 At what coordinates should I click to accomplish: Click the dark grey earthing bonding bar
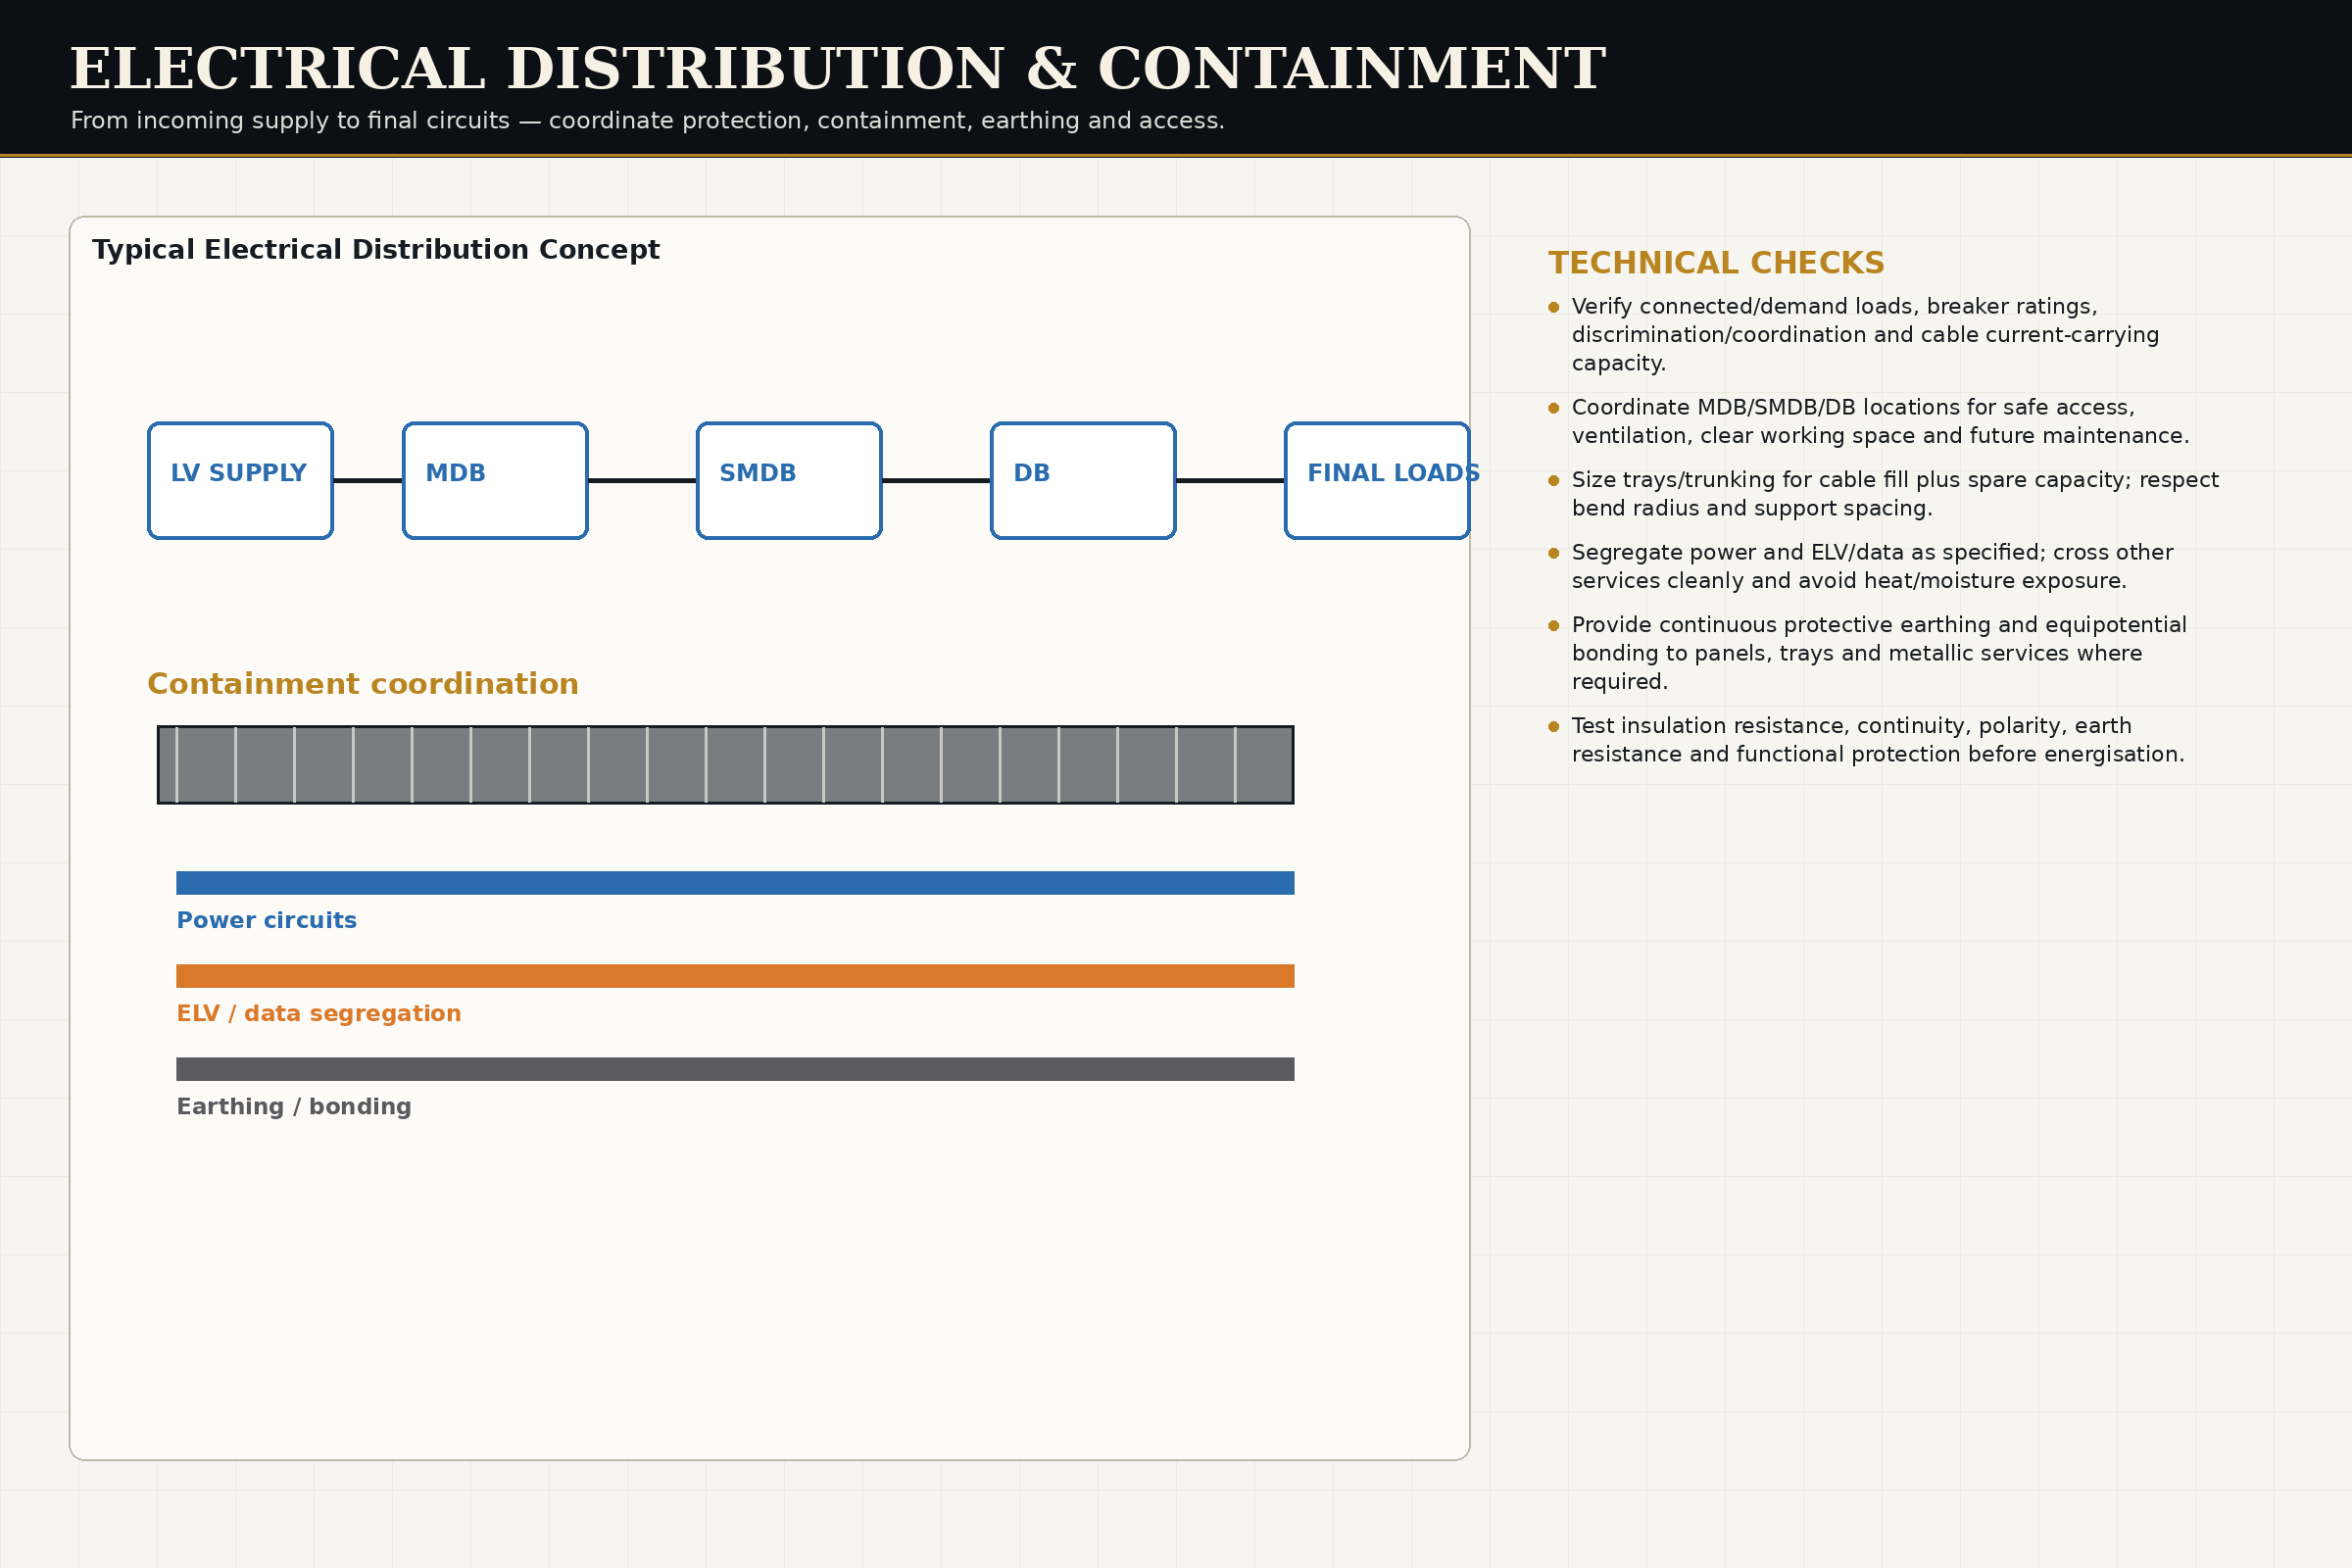735,1069
